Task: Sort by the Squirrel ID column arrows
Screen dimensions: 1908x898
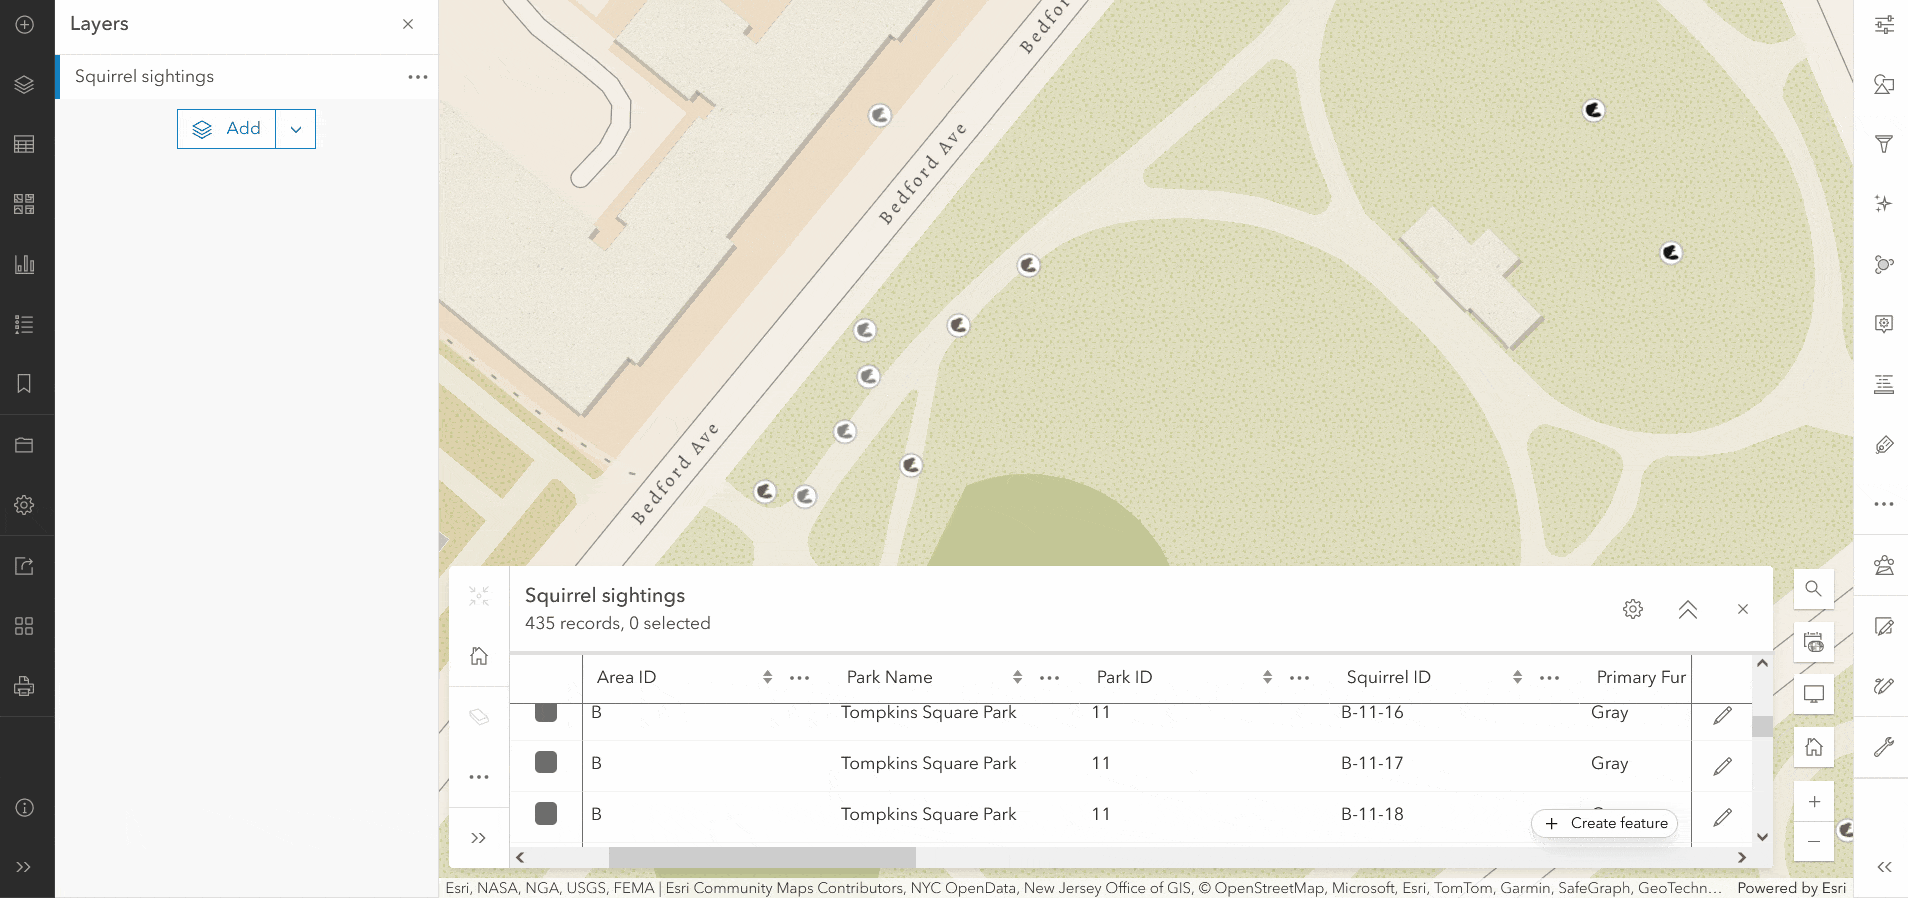Action: 1517,677
